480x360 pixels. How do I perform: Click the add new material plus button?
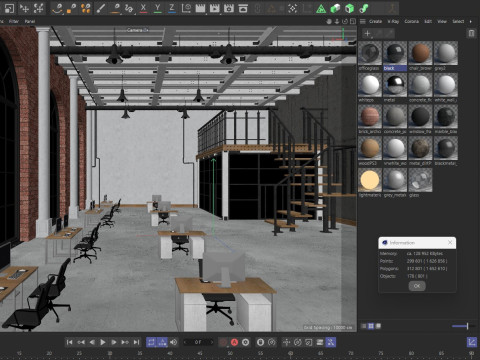point(367,33)
